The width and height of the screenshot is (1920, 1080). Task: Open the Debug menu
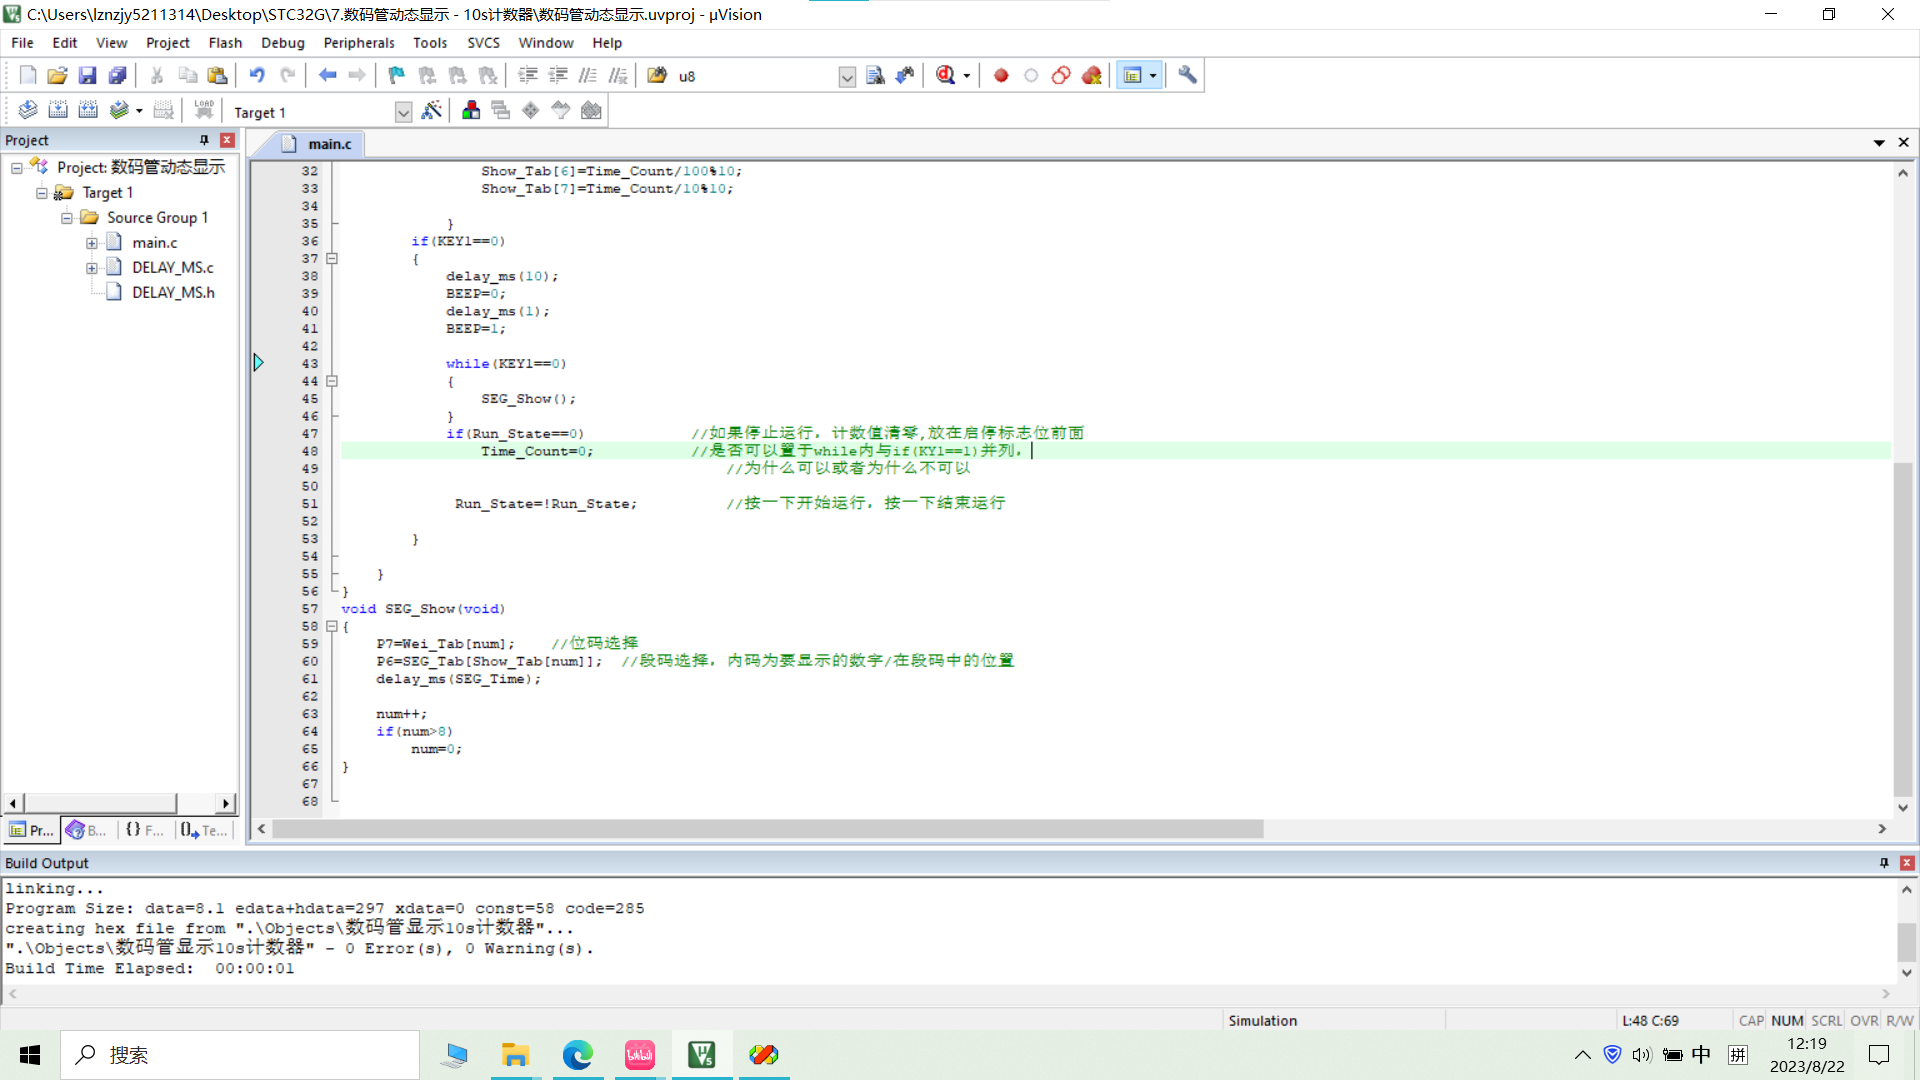[283, 43]
